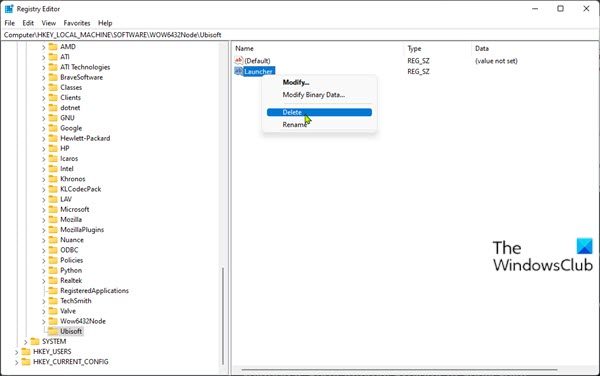Click the Registry Editor app icon in title bar
Image resolution: width=600 pixels, height=376 pixels.
point(9,8)
